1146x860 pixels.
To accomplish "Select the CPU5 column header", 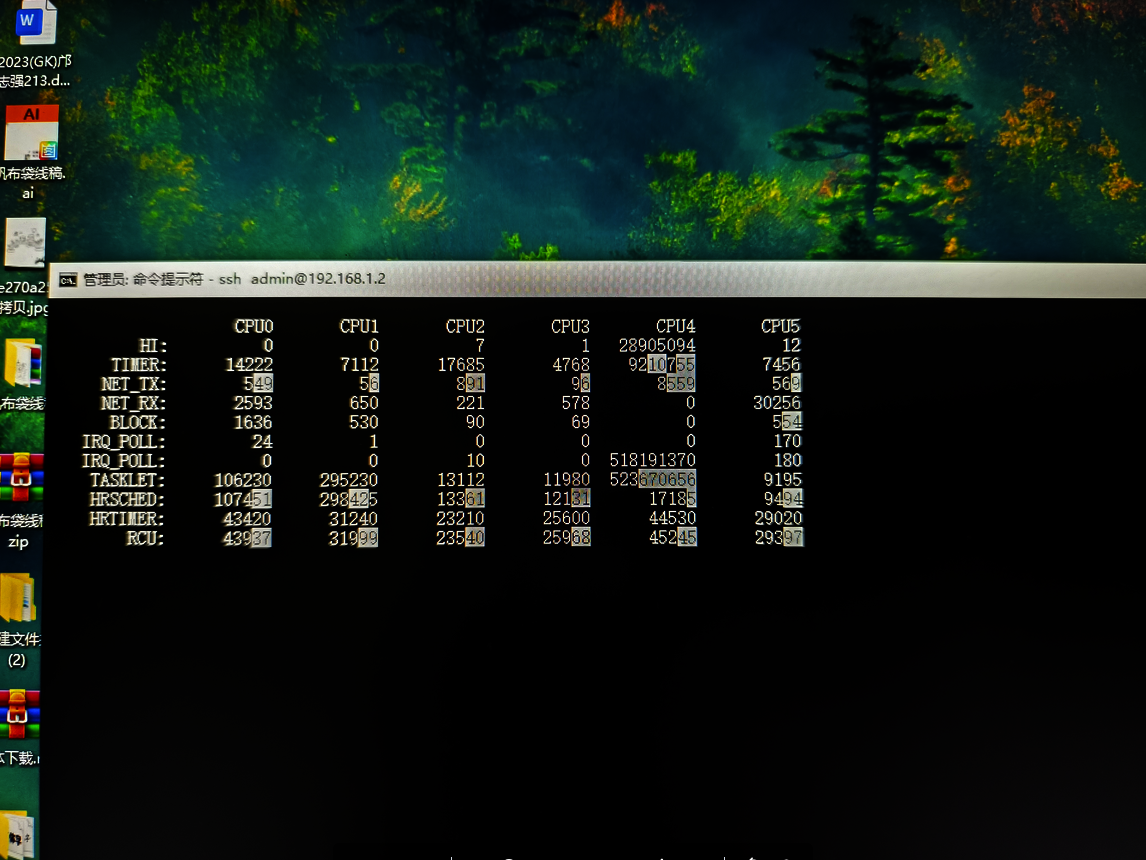I will (x=781, y=326).
